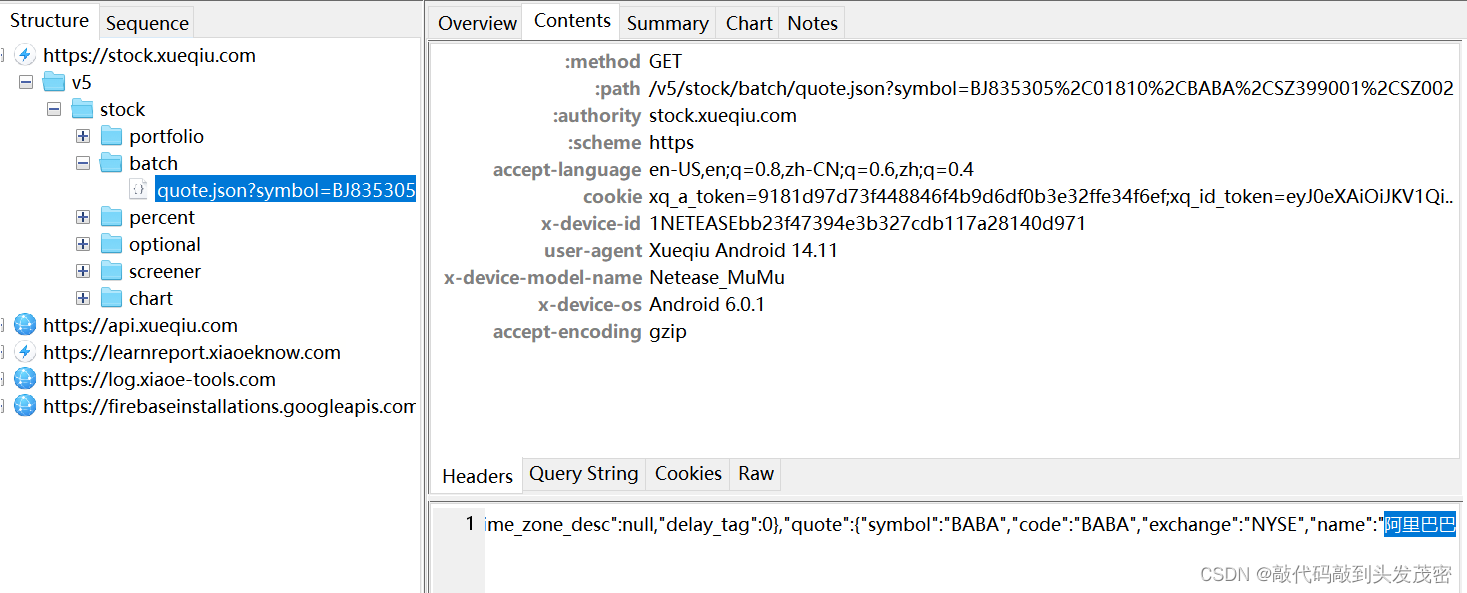Image resolution: width=1467 pixels, height=593 pixels.
Task: Click the percent folder icon
Action: click(x=112, y=217)
